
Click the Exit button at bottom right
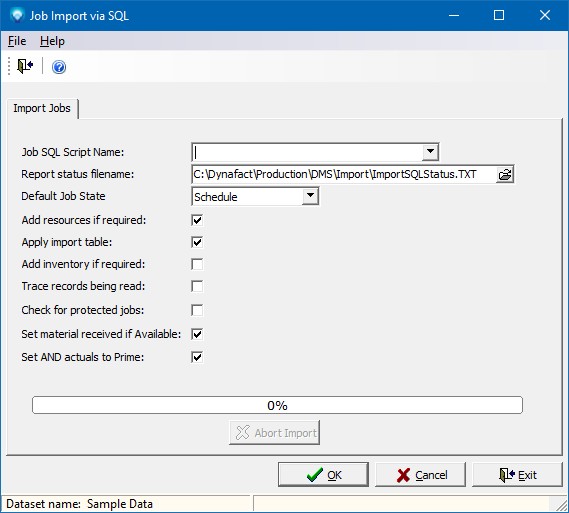point(517,475)
